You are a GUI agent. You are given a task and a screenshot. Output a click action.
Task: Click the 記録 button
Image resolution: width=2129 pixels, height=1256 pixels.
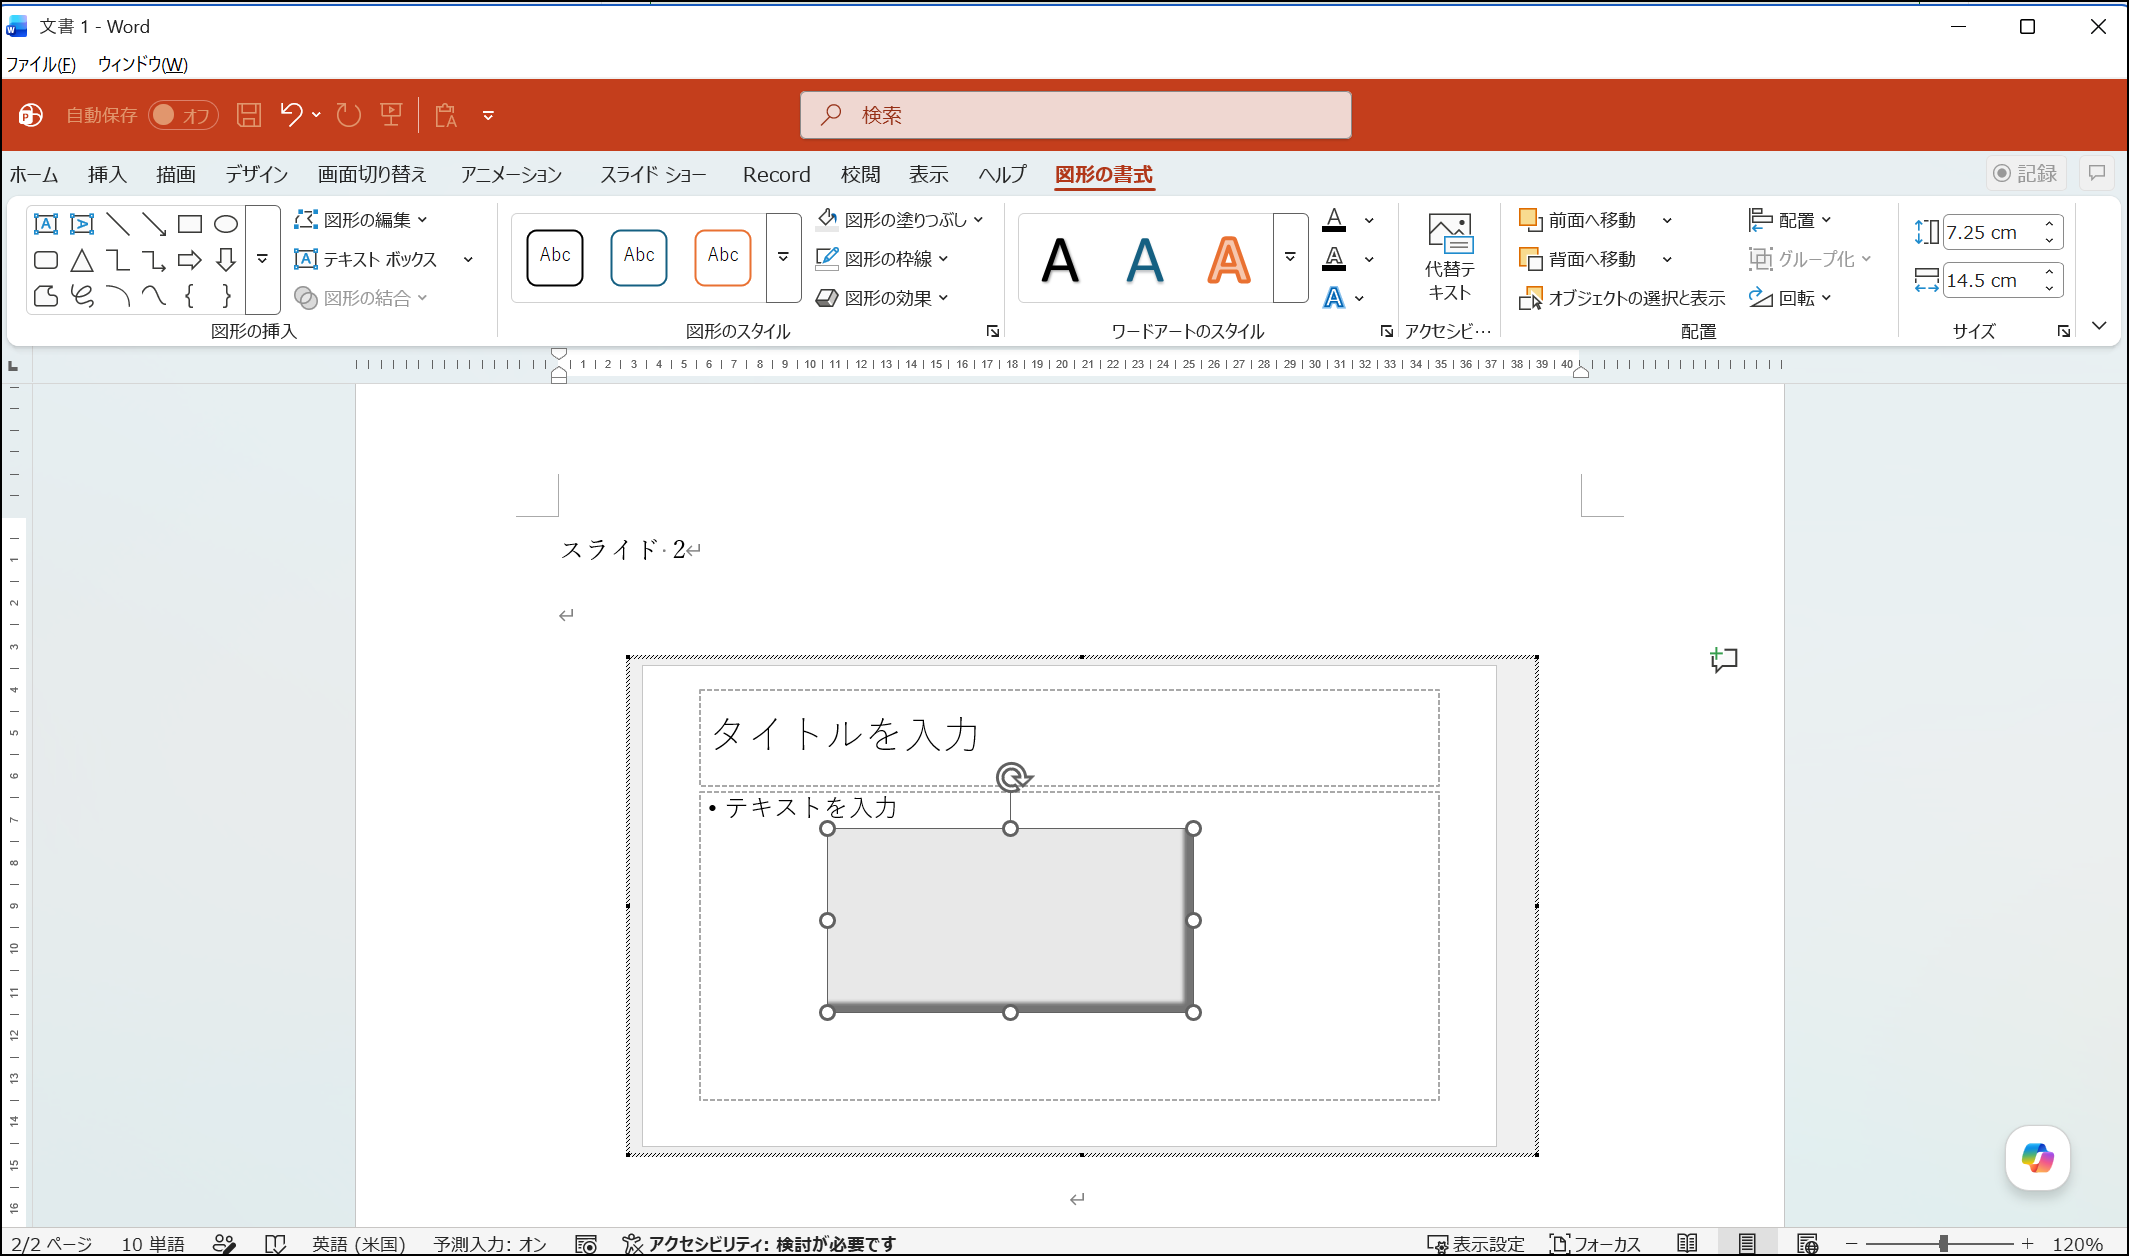pos(2026,173)
